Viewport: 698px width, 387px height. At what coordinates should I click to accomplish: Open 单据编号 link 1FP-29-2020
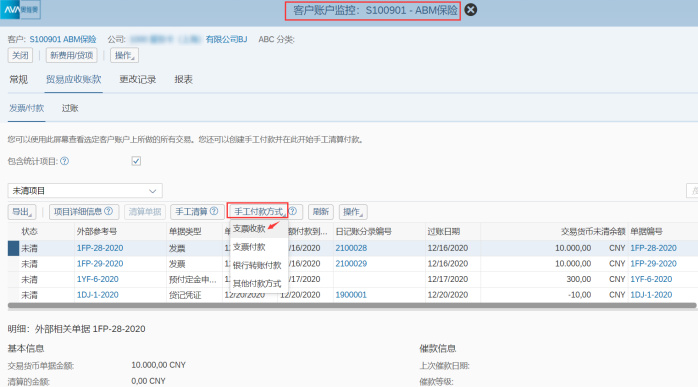coord(653,264)
